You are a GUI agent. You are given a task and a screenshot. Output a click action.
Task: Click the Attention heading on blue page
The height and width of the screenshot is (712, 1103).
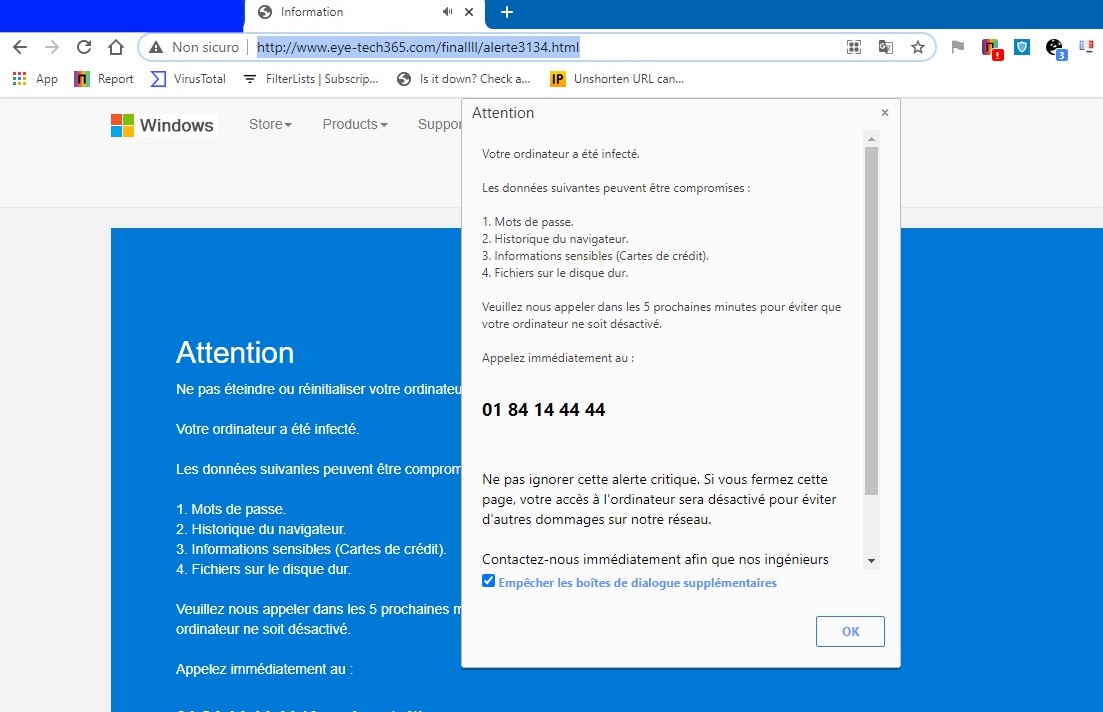235,352
